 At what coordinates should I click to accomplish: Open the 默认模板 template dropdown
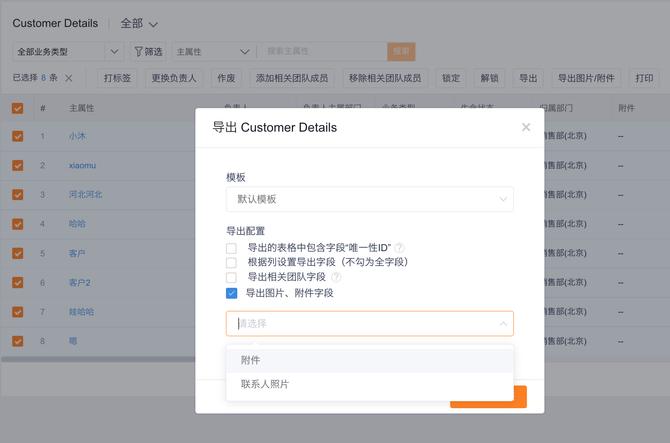click(369, 199)
